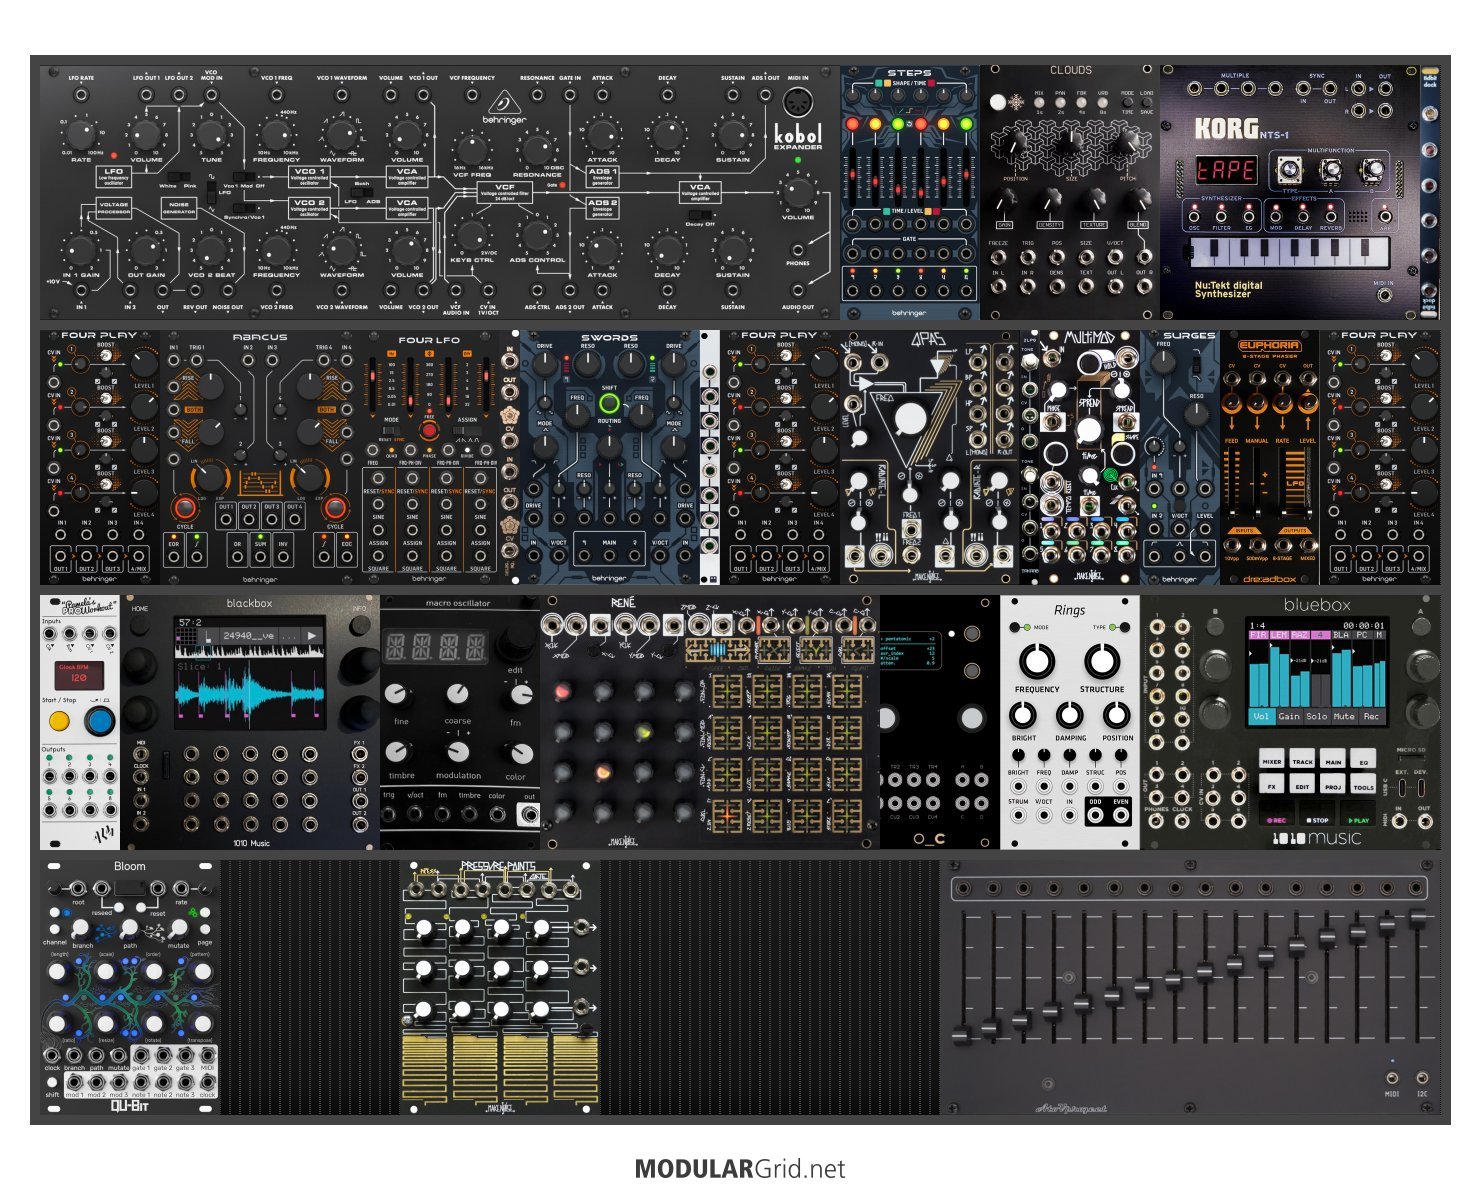Click the AUDIO OUT jack on Kobol
This screenshot has width=1481, height=1190.
[798, 292]
